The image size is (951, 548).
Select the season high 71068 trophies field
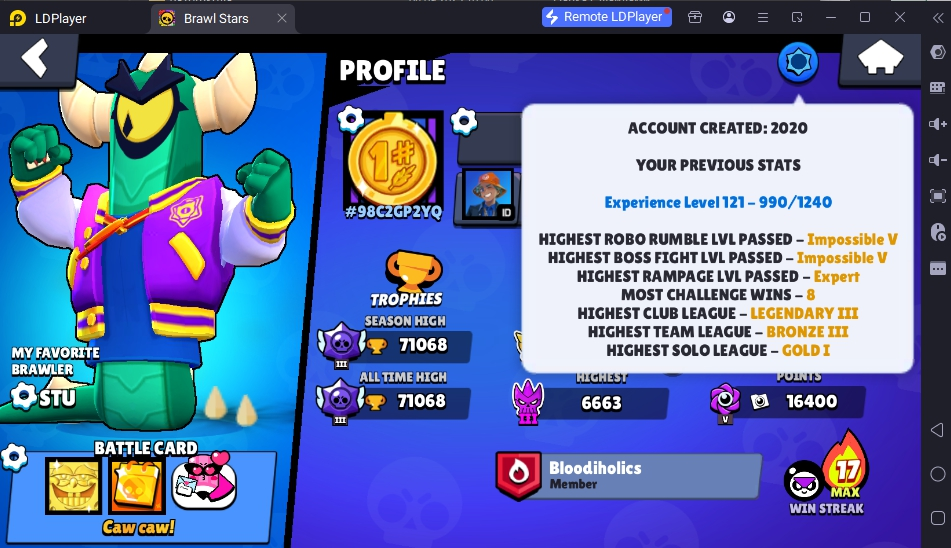[x=417, y=346]
